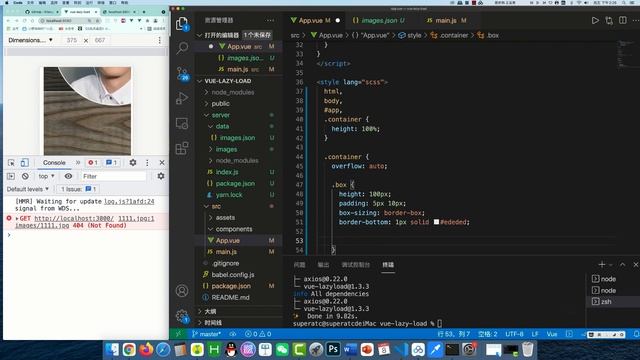
Task: Expand the GET error message arrow in console
Action: coord(17,218)
